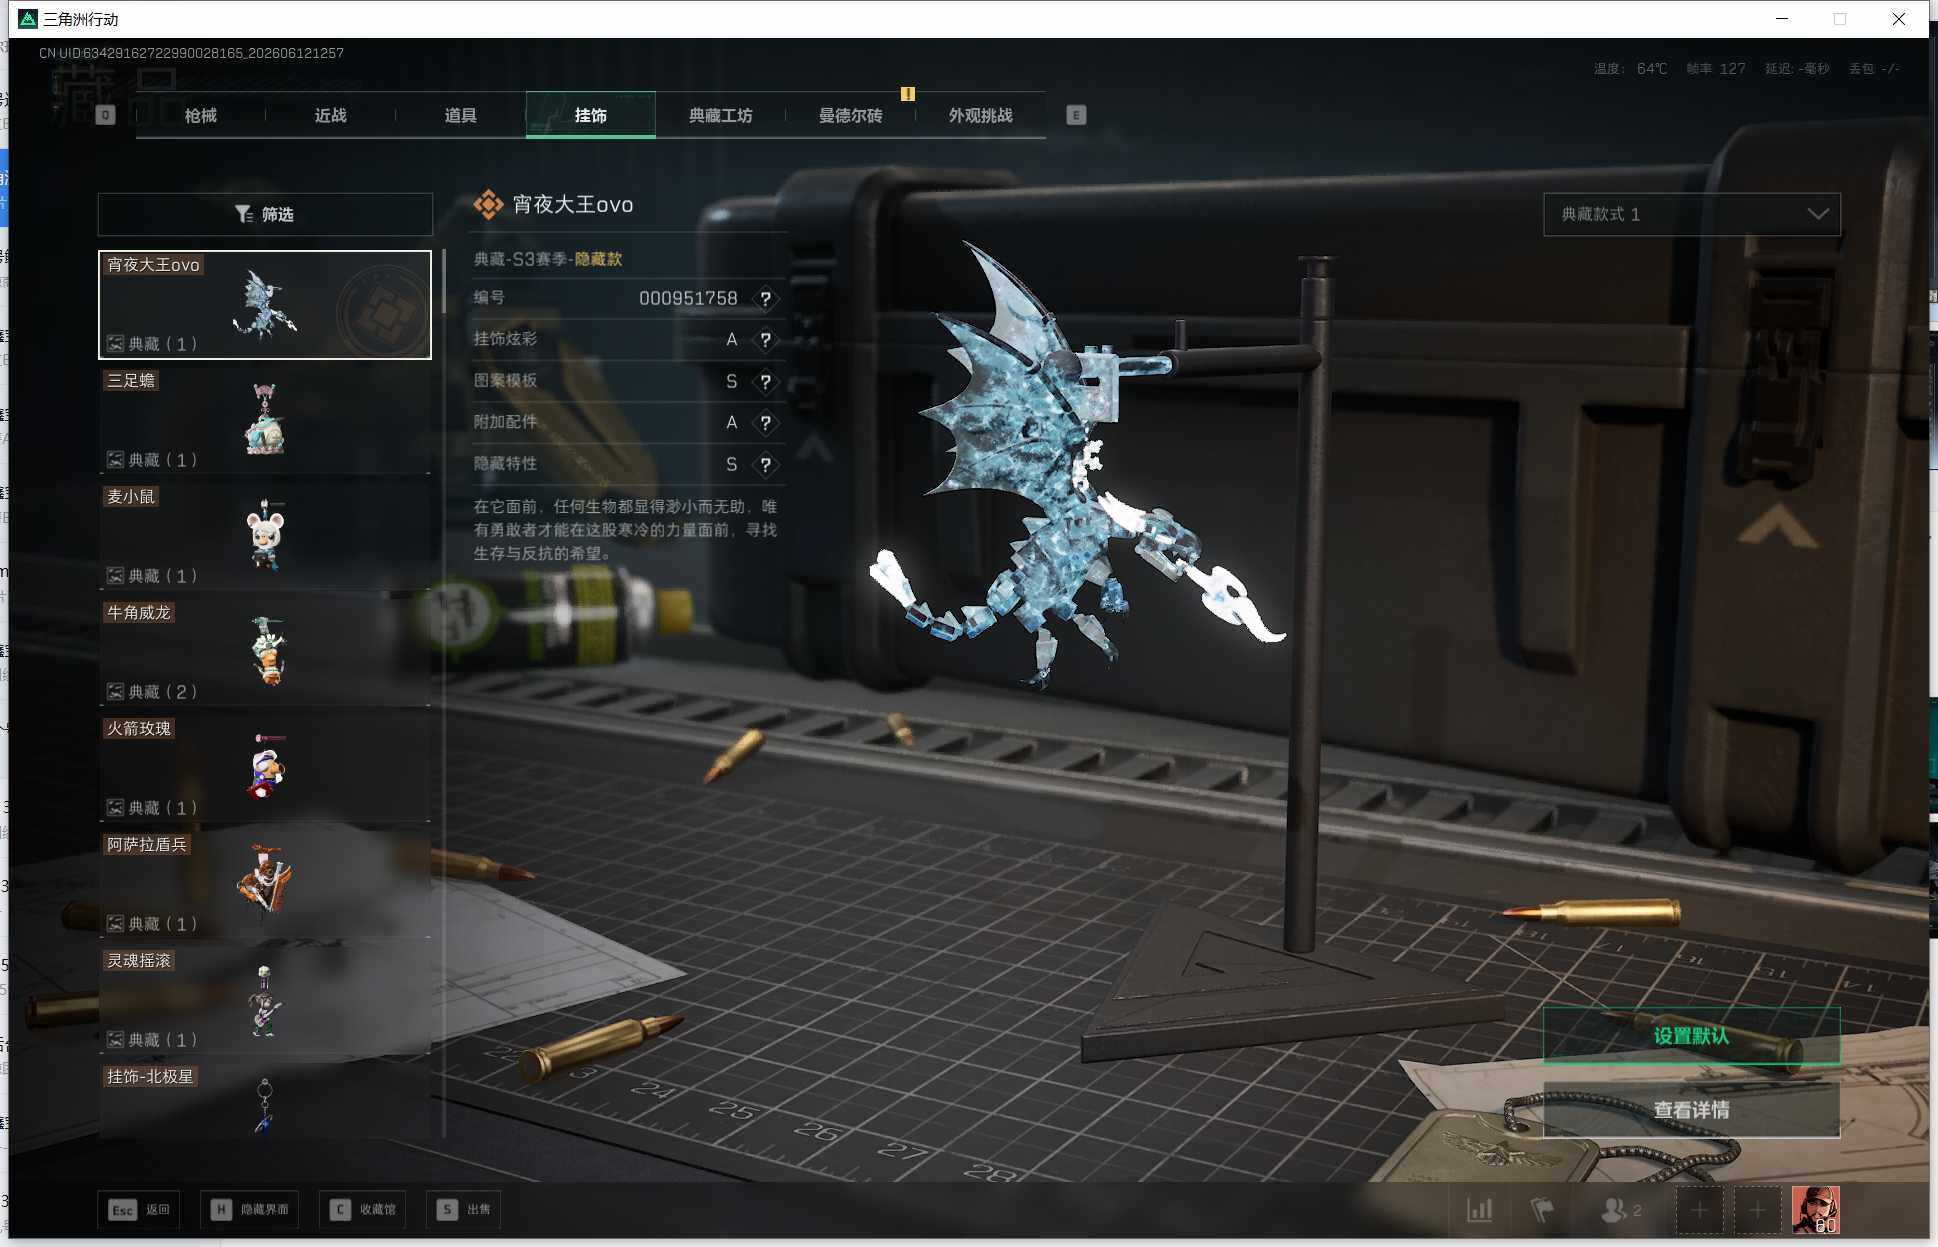The height and width of the screenshot is (1247, 1938).
Task: Click the 典藏-S3赛季-隐藏款 label
Action: coord(548,259)
